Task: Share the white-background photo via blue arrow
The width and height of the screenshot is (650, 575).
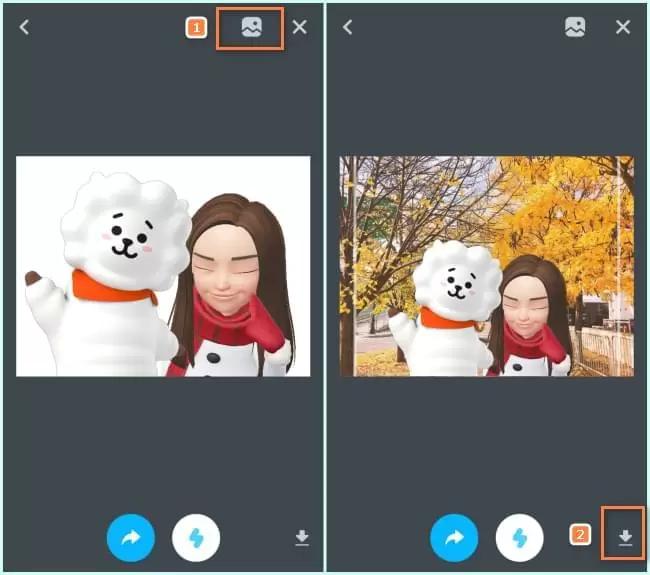Action: [131, 538]
